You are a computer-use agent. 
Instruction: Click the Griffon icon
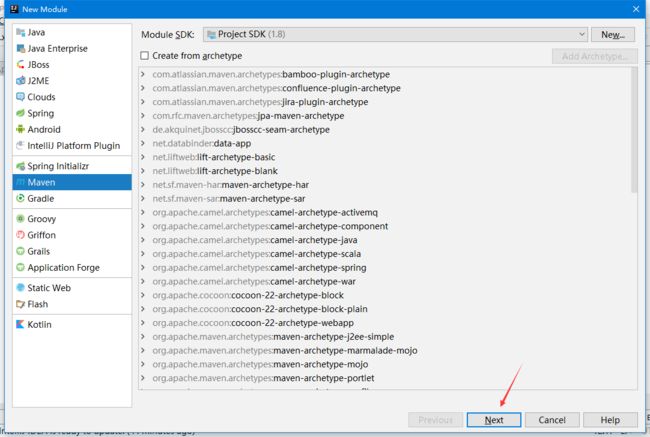pos(20,235)
